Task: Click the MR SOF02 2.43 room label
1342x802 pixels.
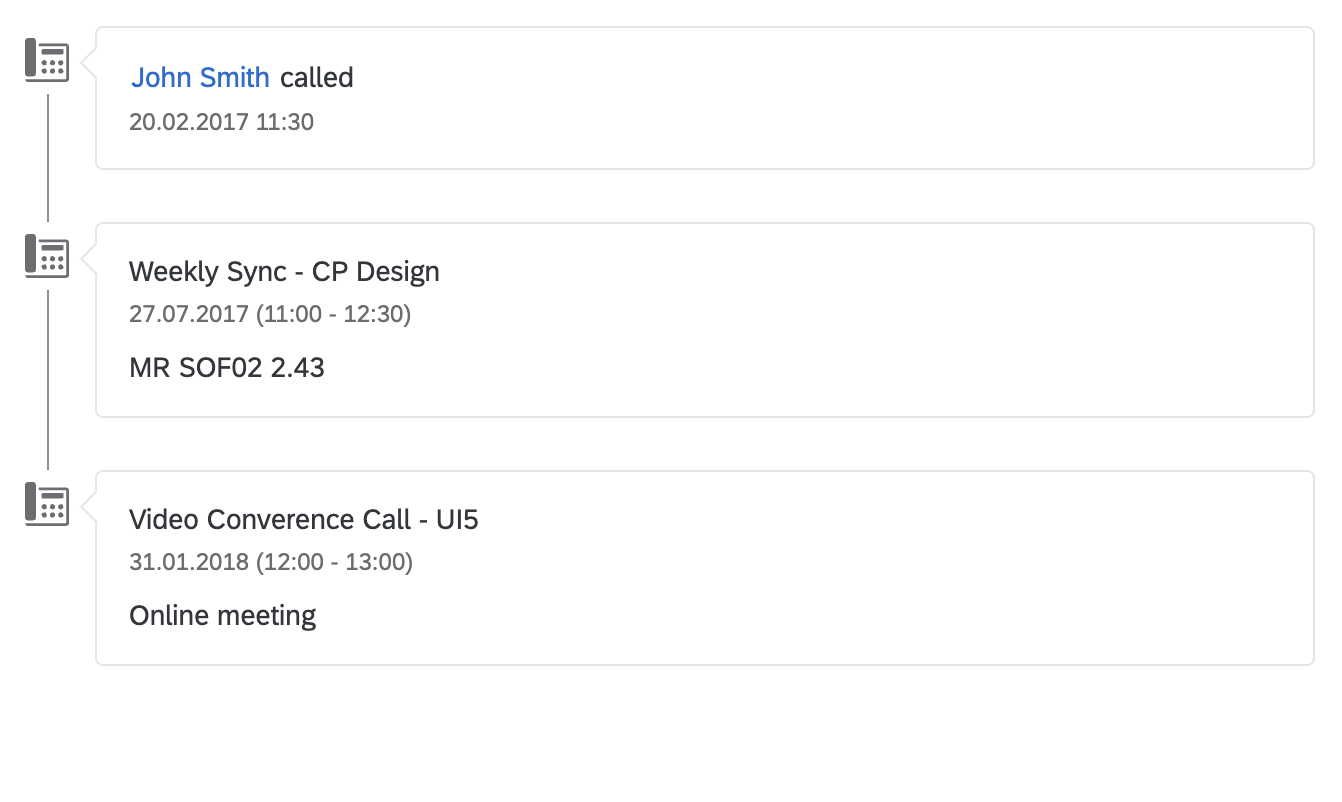Action: pos(226,367)
